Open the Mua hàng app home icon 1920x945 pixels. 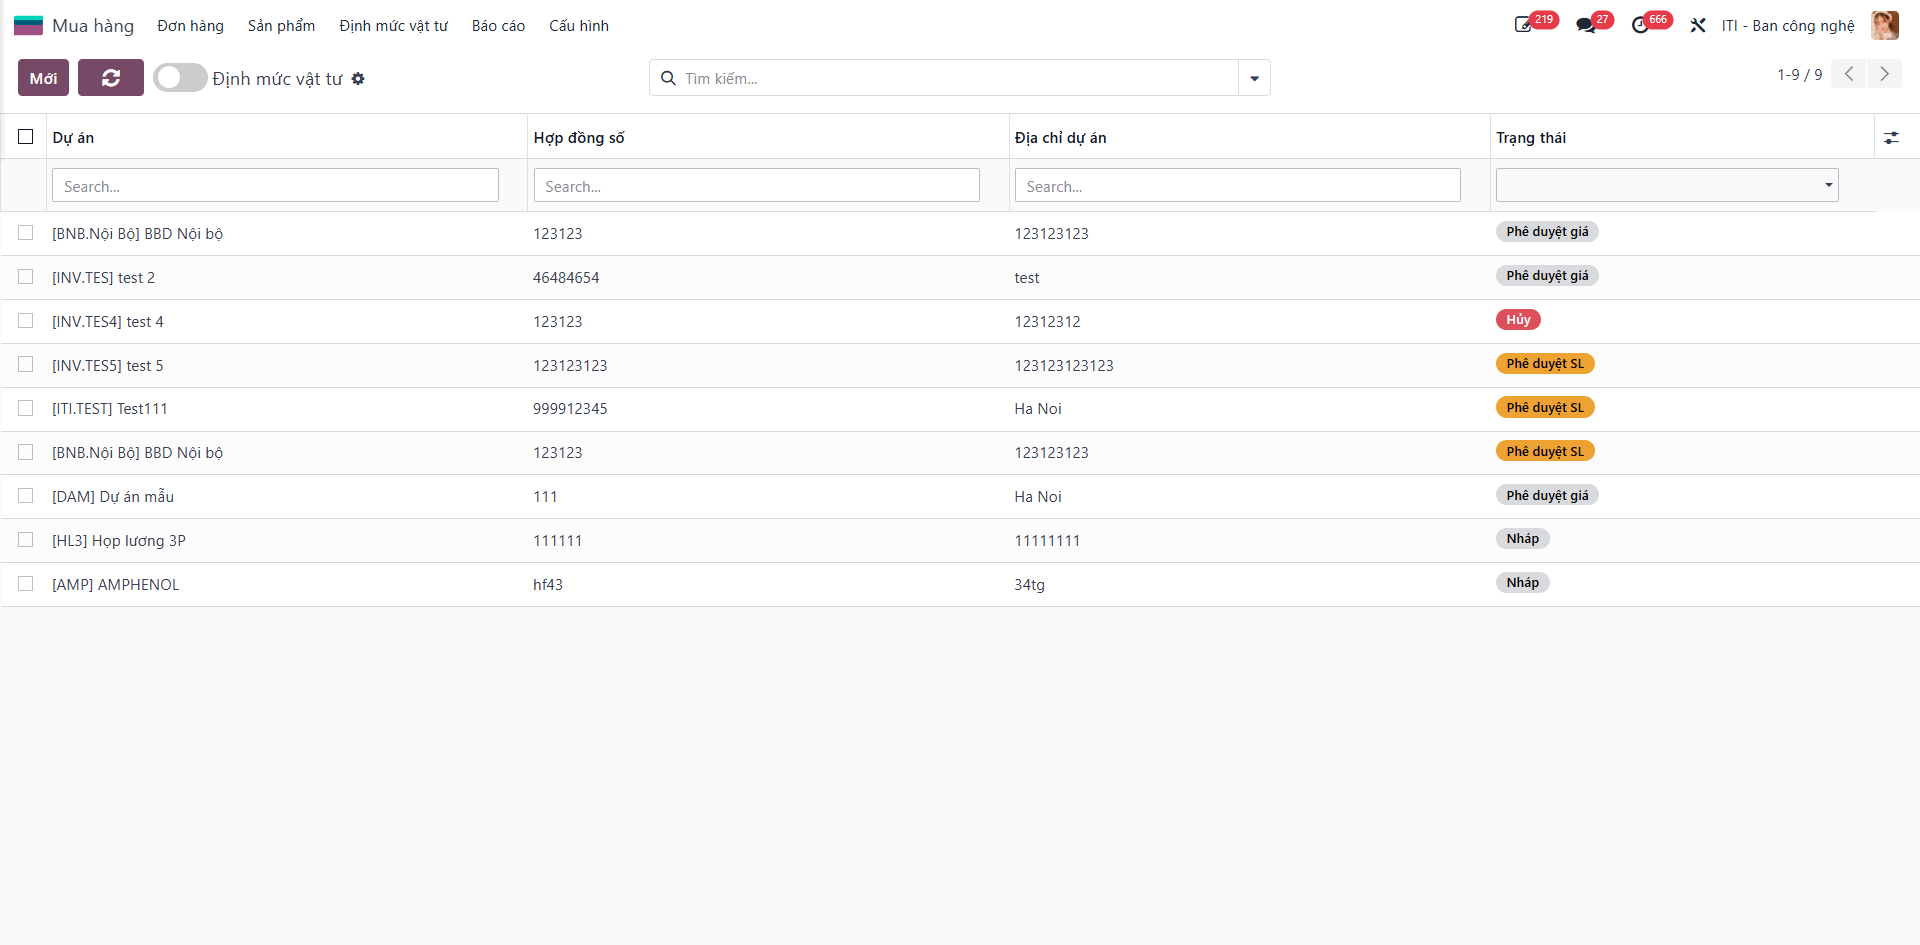[x=28, y=25]
